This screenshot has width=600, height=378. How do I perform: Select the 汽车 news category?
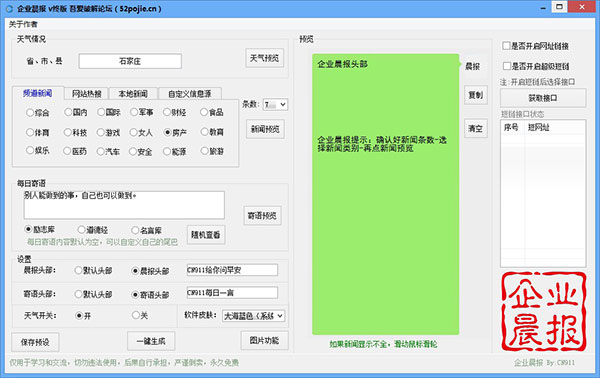(109, 152)
